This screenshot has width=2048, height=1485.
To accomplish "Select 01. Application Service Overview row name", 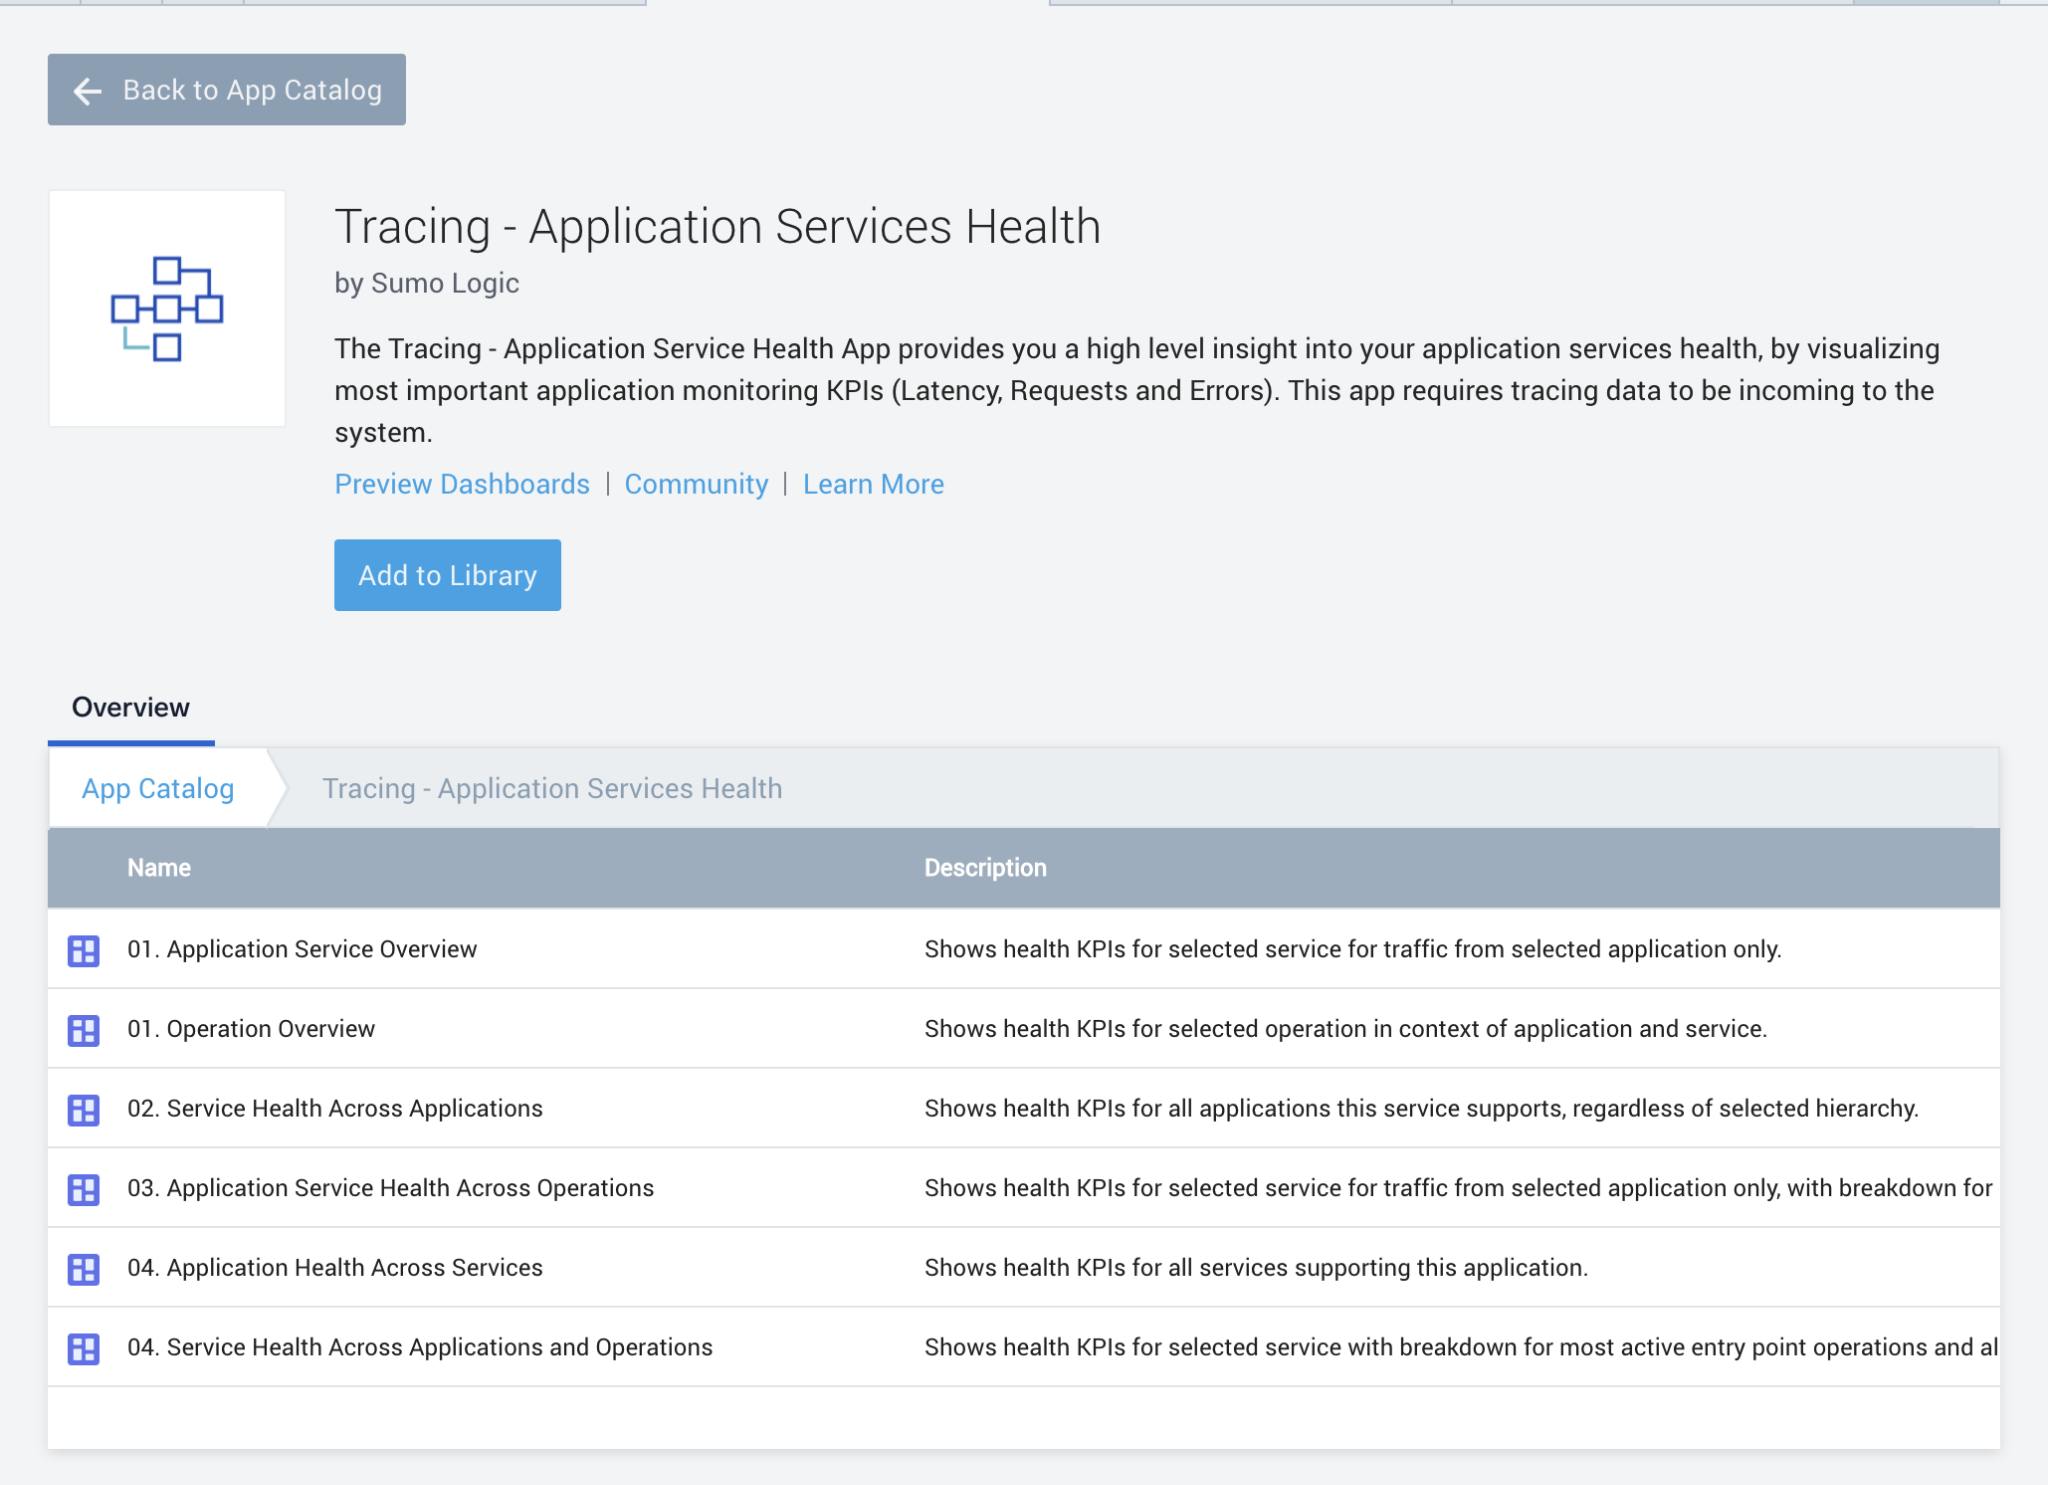I will coord(302,949).
